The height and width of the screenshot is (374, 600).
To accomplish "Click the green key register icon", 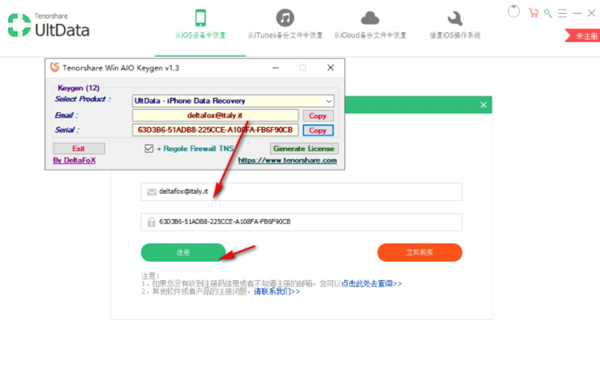I will (548, 13).
